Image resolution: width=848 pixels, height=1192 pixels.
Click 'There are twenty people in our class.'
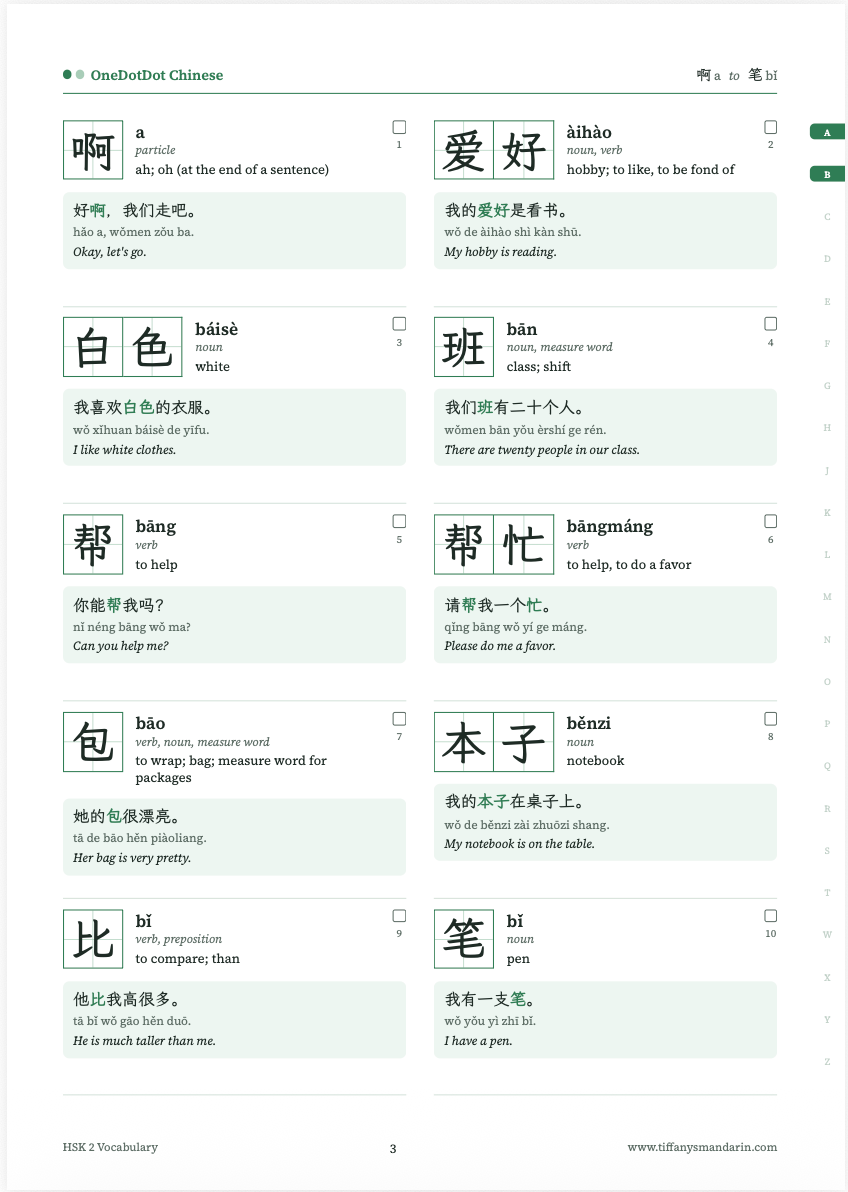(x=542, y=450)
